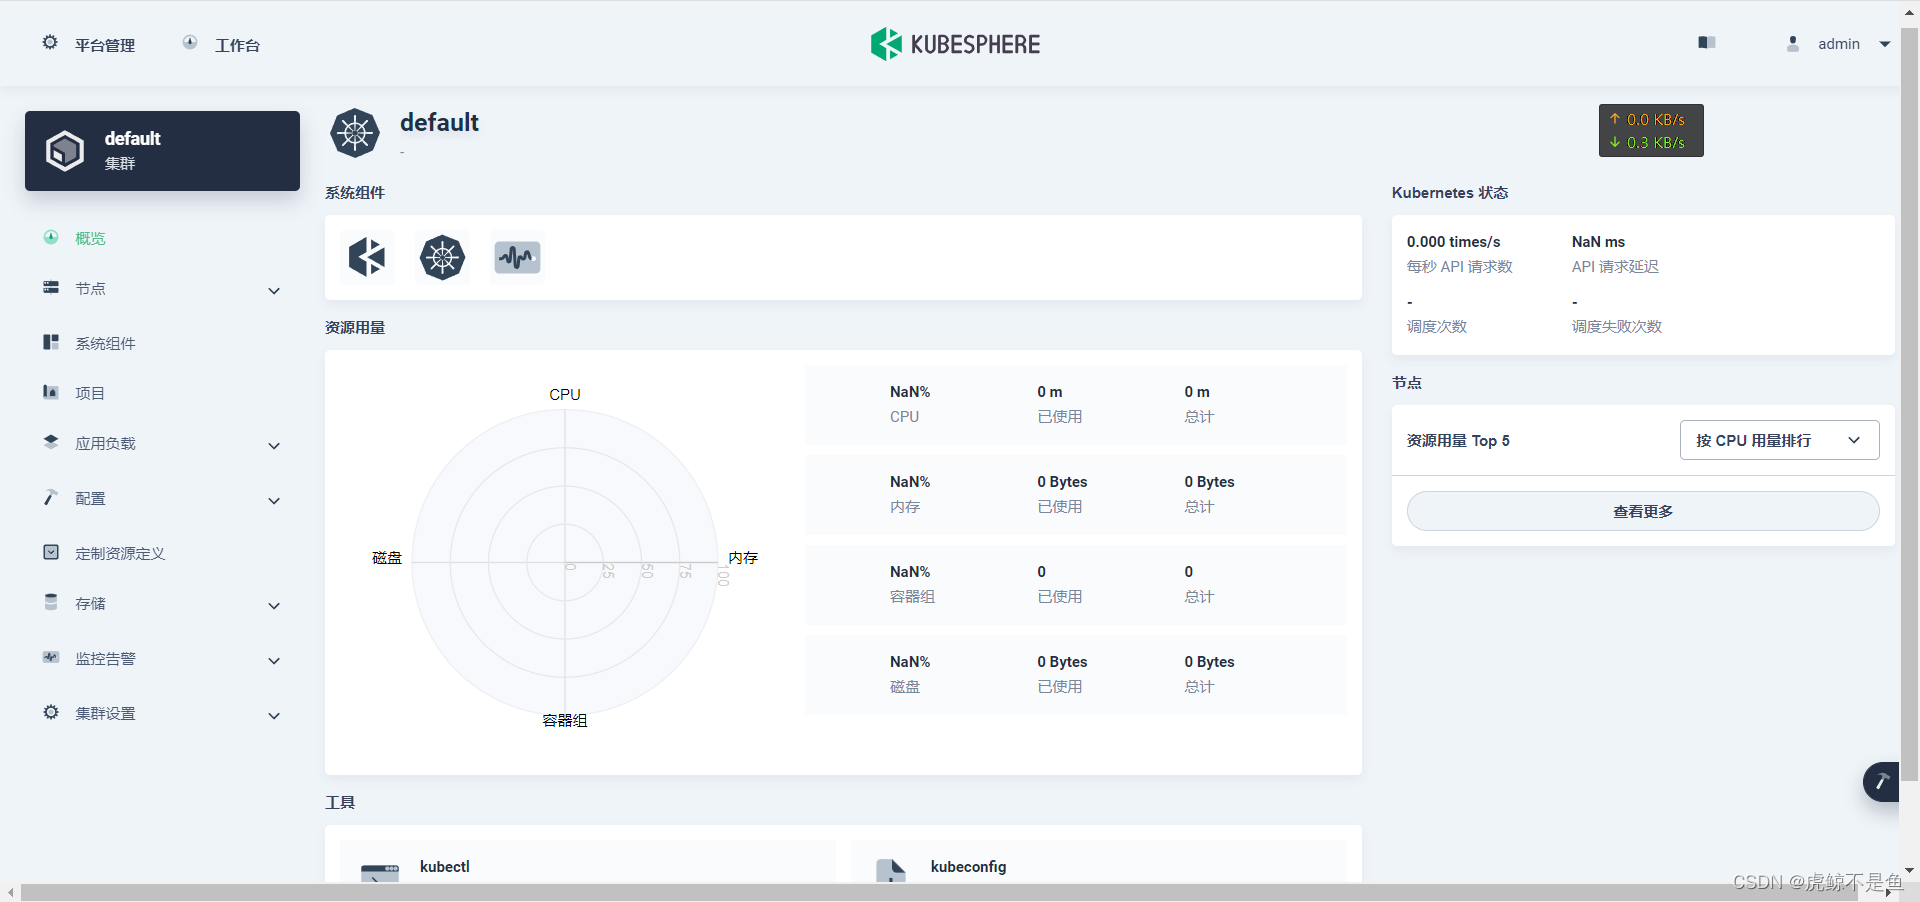Open the 工作台 workbench menu item
The height and width of the screenshot is (902, 1920).
[x=237, y=45]
